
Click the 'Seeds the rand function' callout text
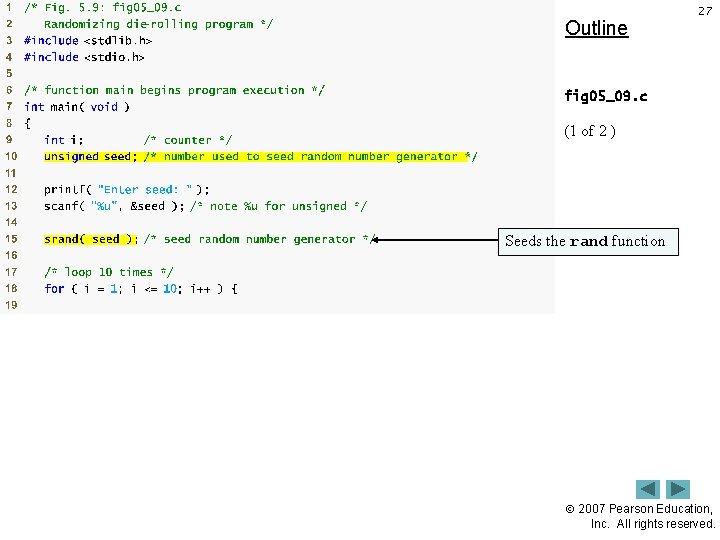coord(585,241)
